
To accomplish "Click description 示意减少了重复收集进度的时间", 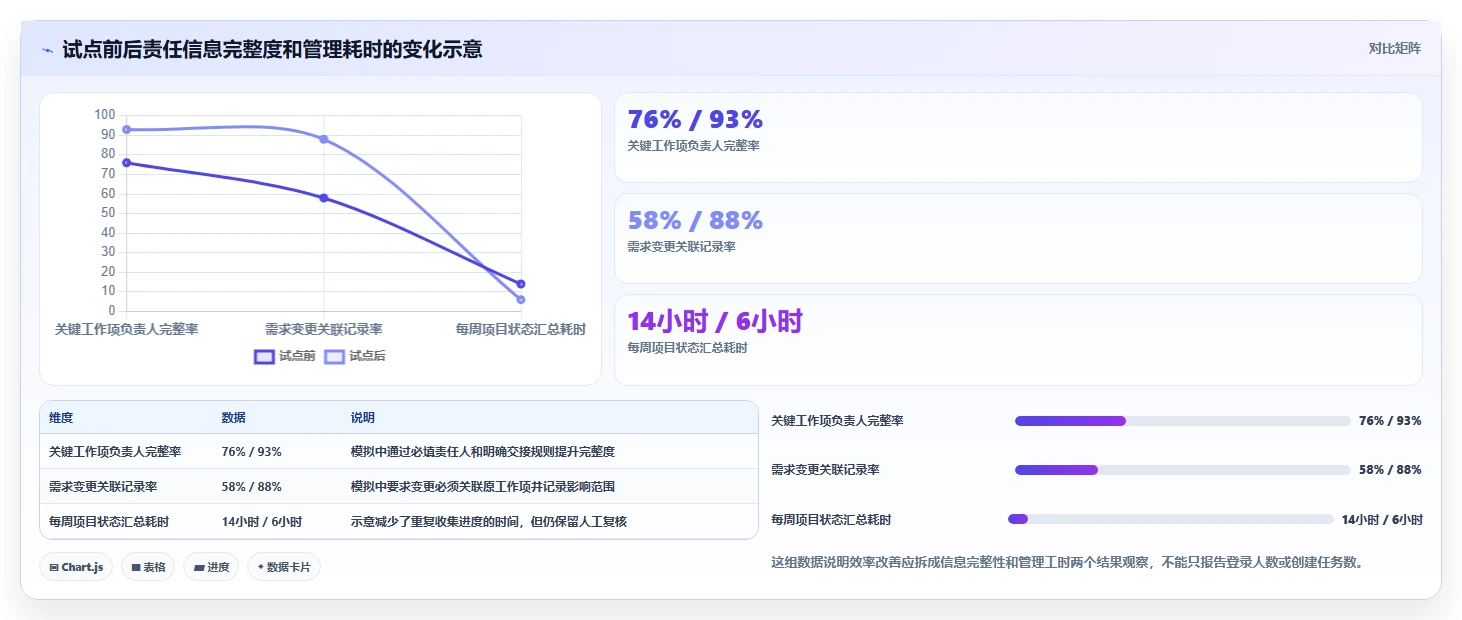I will click(x=434, y=522).
